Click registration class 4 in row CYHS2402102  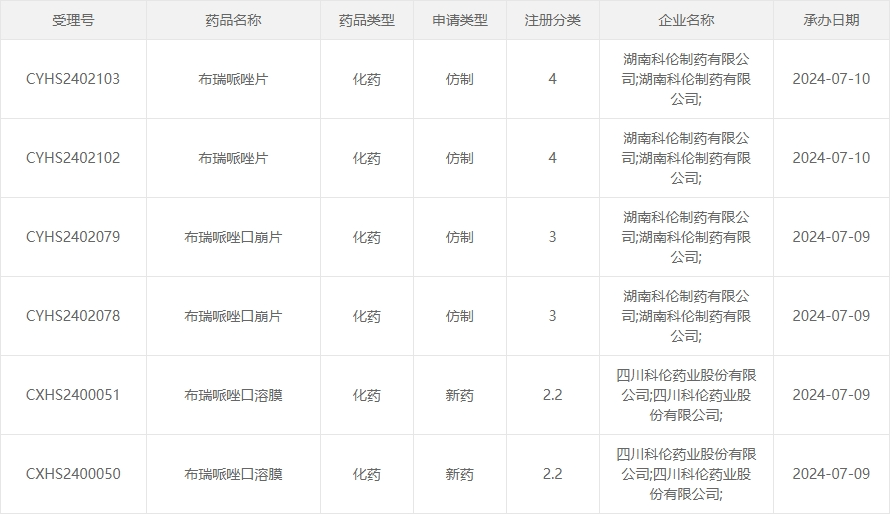pyautogui.click(x=552, y=158)
